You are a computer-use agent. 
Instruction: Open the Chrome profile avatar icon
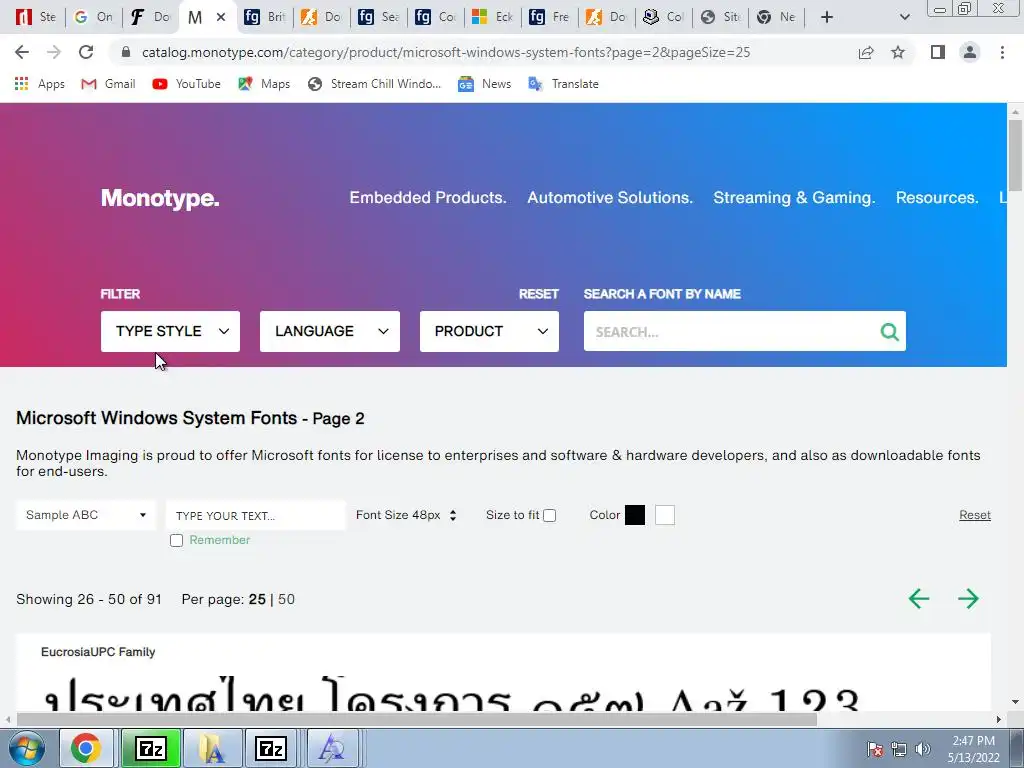[970, 52]
